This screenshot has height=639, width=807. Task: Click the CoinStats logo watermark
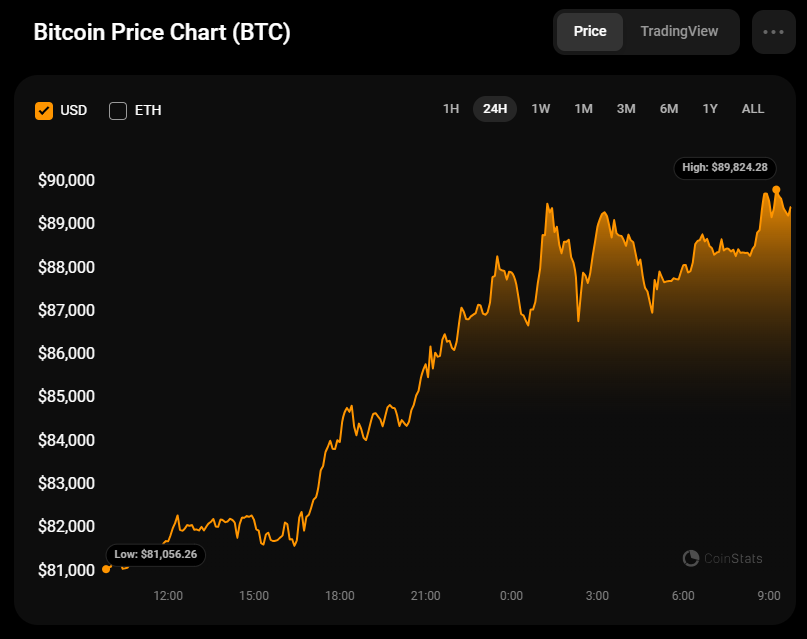tap(719, 558)
